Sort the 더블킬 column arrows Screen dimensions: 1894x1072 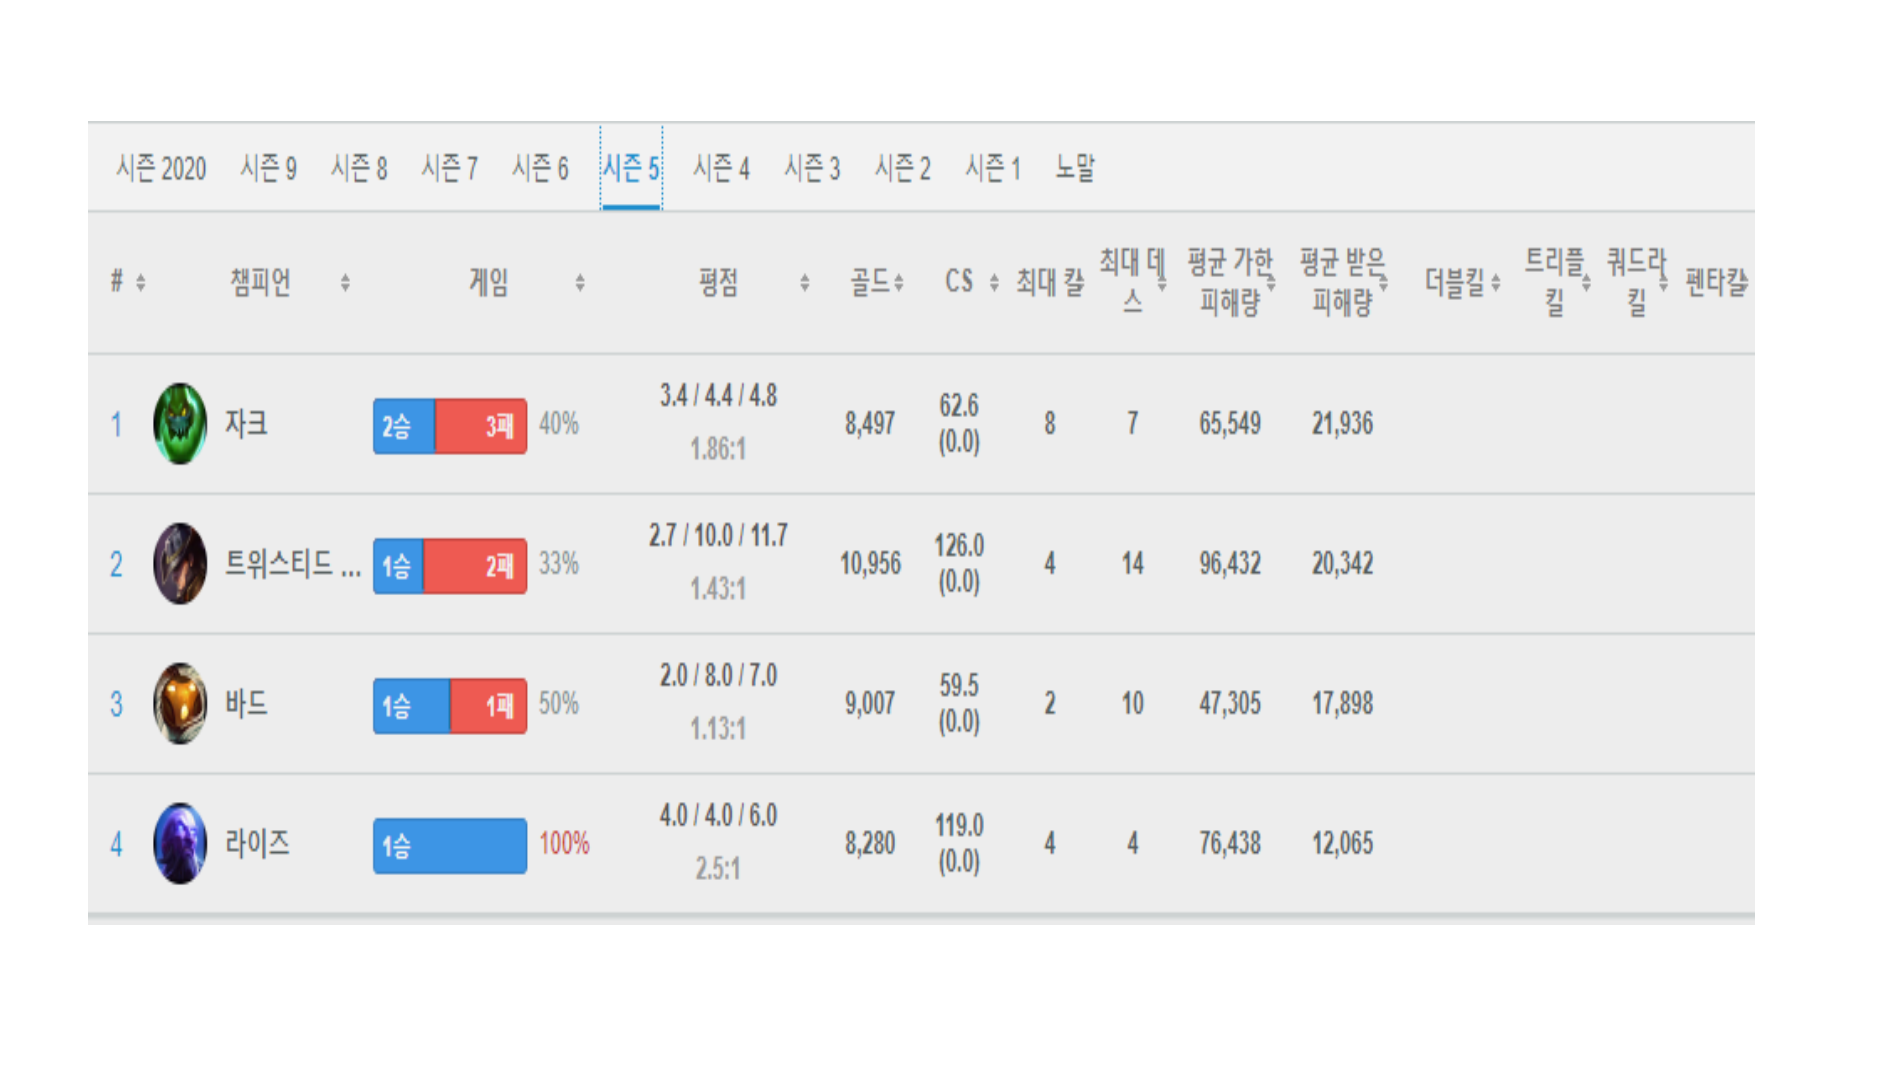1496,283
